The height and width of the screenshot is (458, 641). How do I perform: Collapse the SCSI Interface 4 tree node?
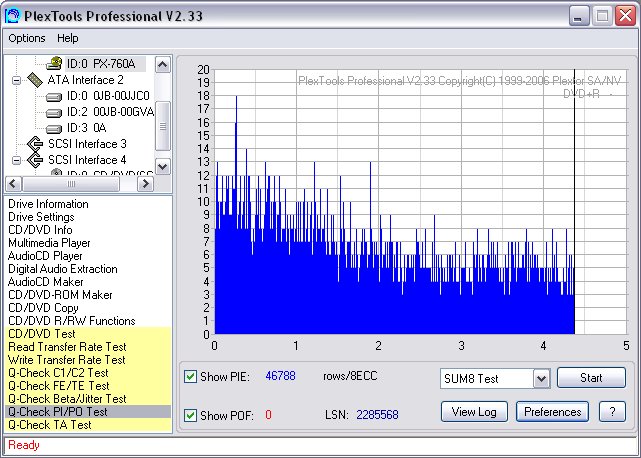16,160
